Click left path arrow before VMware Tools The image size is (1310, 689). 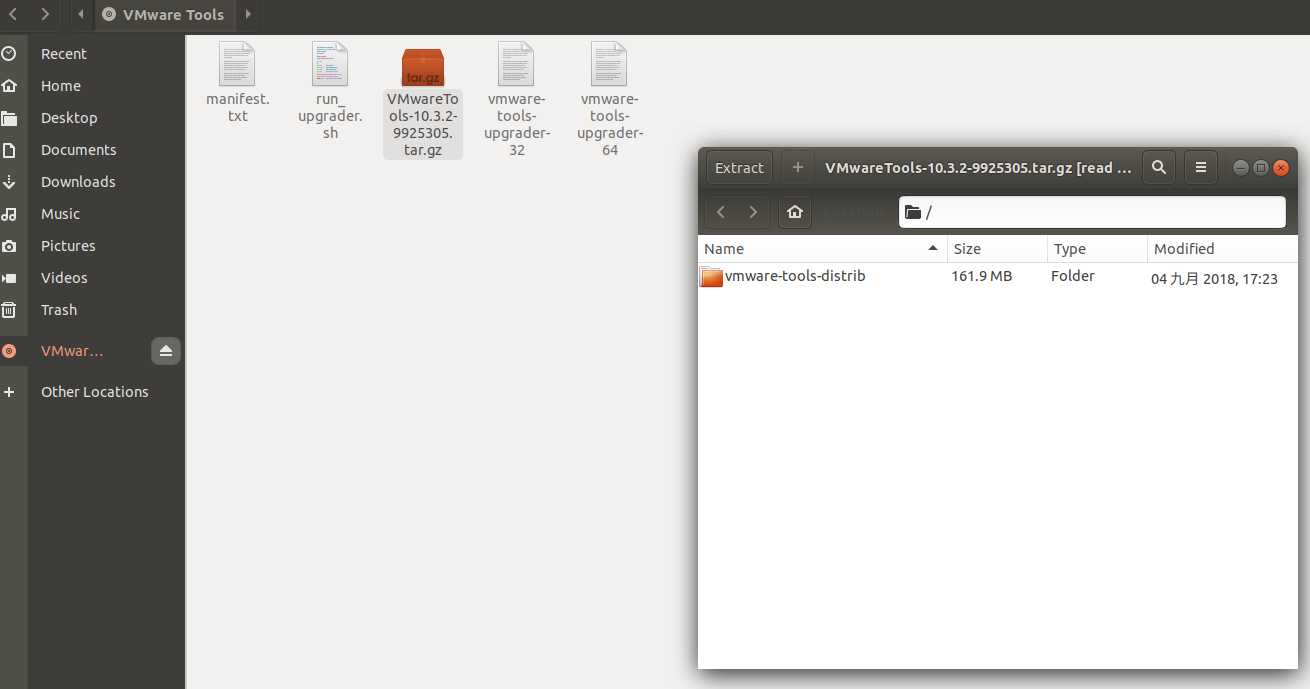pos(81,14)
